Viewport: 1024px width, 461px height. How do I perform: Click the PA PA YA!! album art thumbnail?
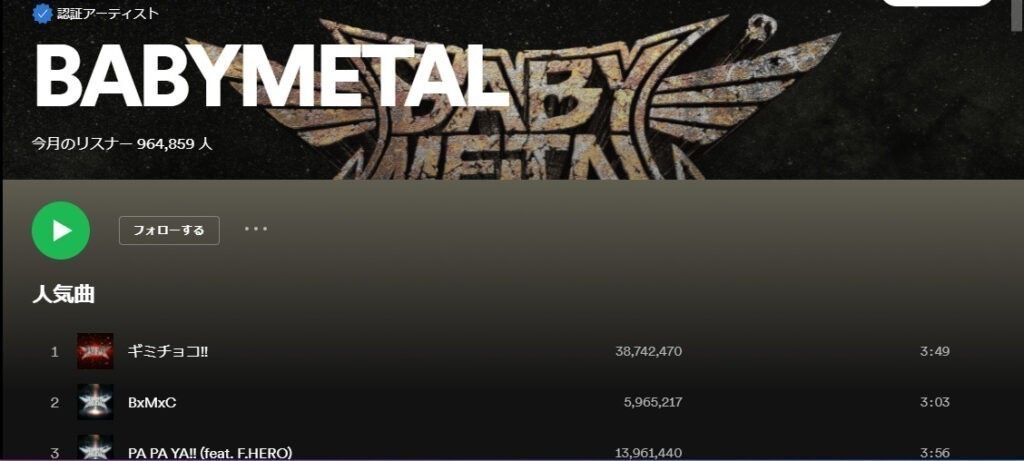[x=95, y=448]
